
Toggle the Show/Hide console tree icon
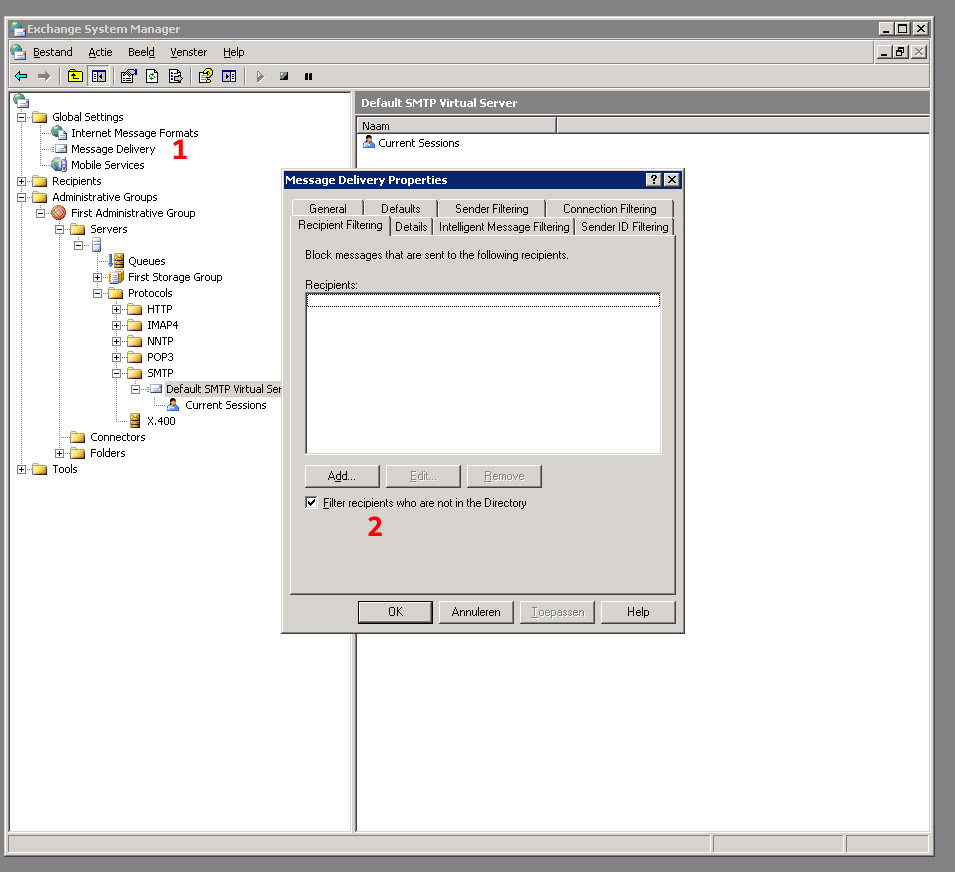click(x=99, y=76)
